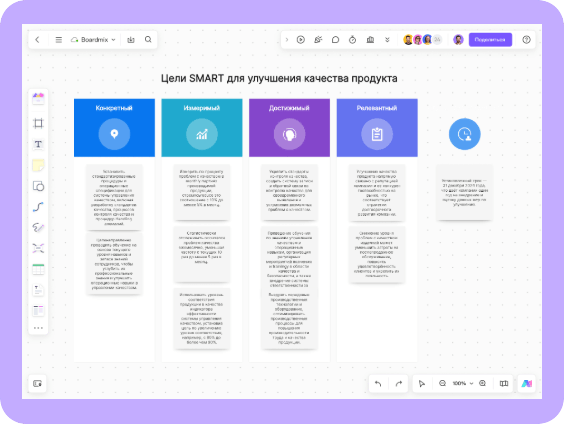
Task: Zoom out with the minus magnifier
Action: (x=442, y=383)
